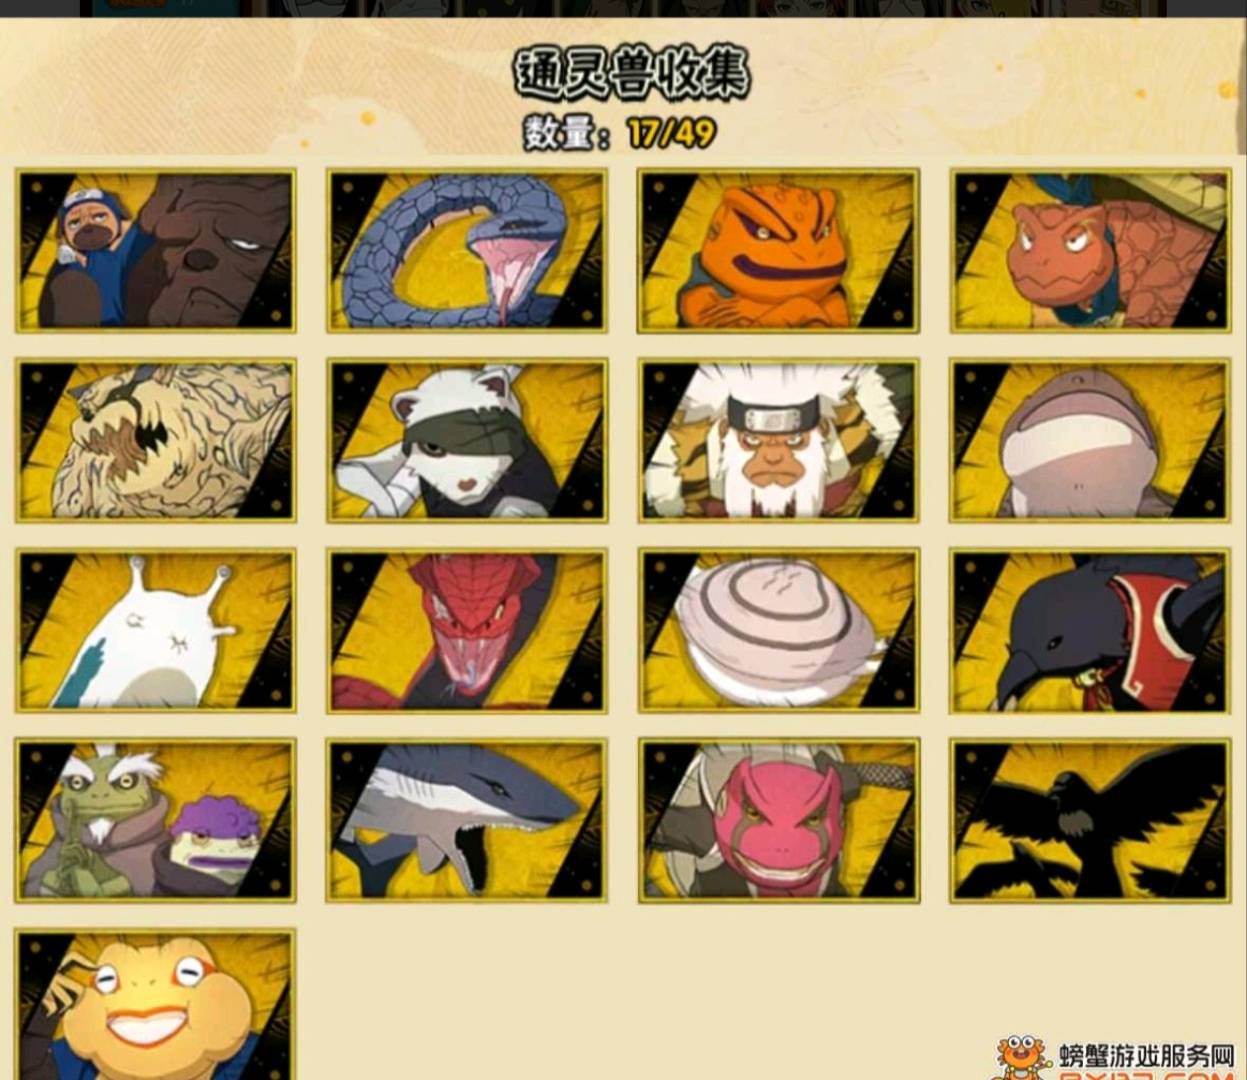Screen dimensions: 1247x1080
Task: Click the 数量 17/49 counter
Action: pos(620,133)
